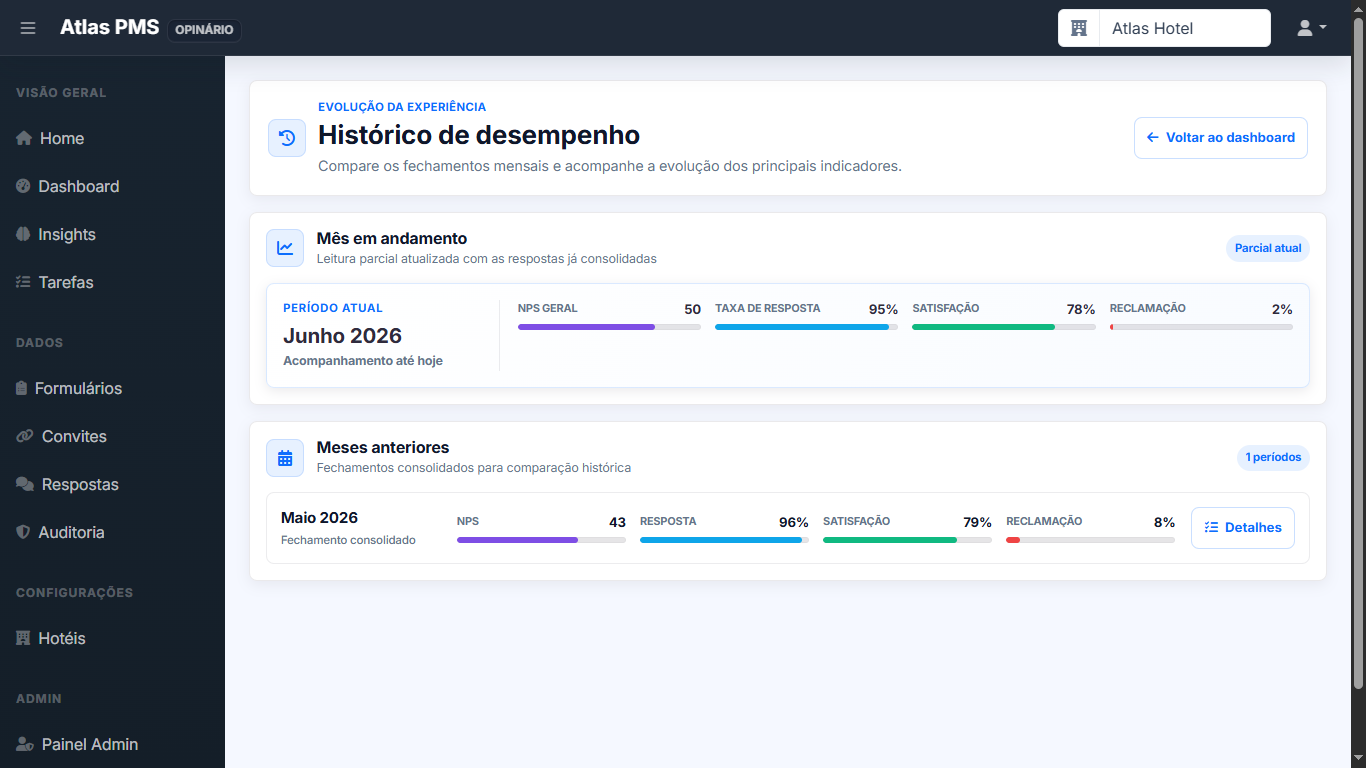This screenshot has width=1366, height=768.
Task: Toggle the hamburger sidebar menu icon
Action: coord(28,28)
